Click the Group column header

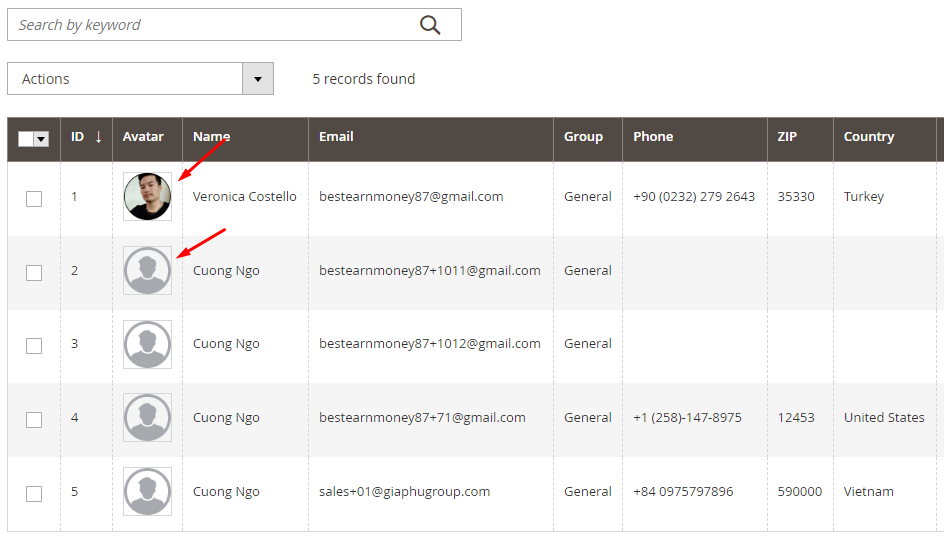[583, 137]
